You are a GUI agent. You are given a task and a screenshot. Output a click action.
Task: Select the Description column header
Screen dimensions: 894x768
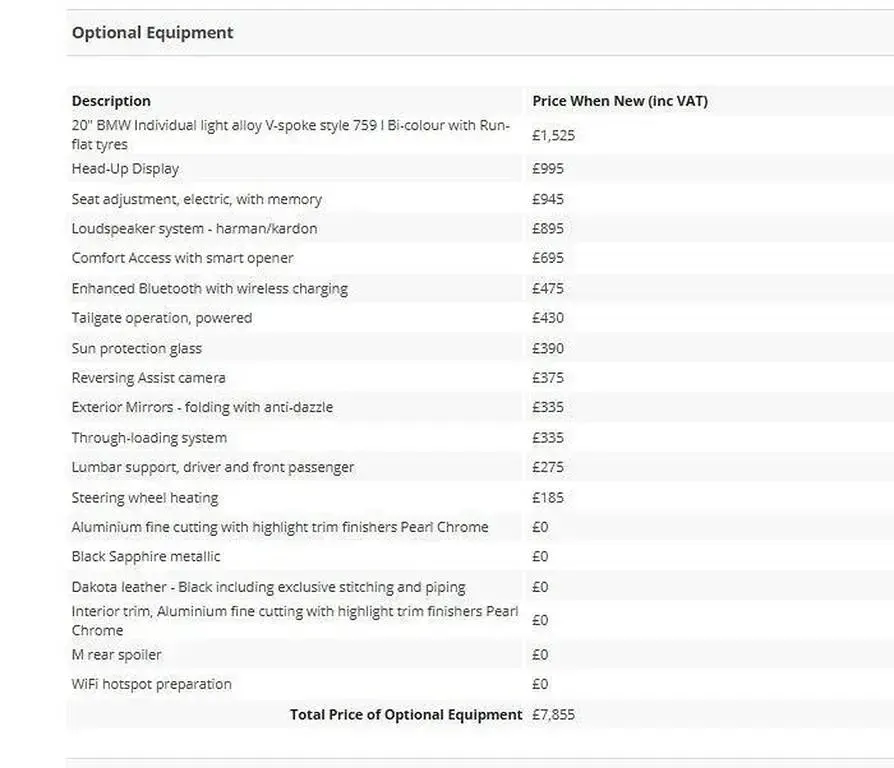(111, 101)
